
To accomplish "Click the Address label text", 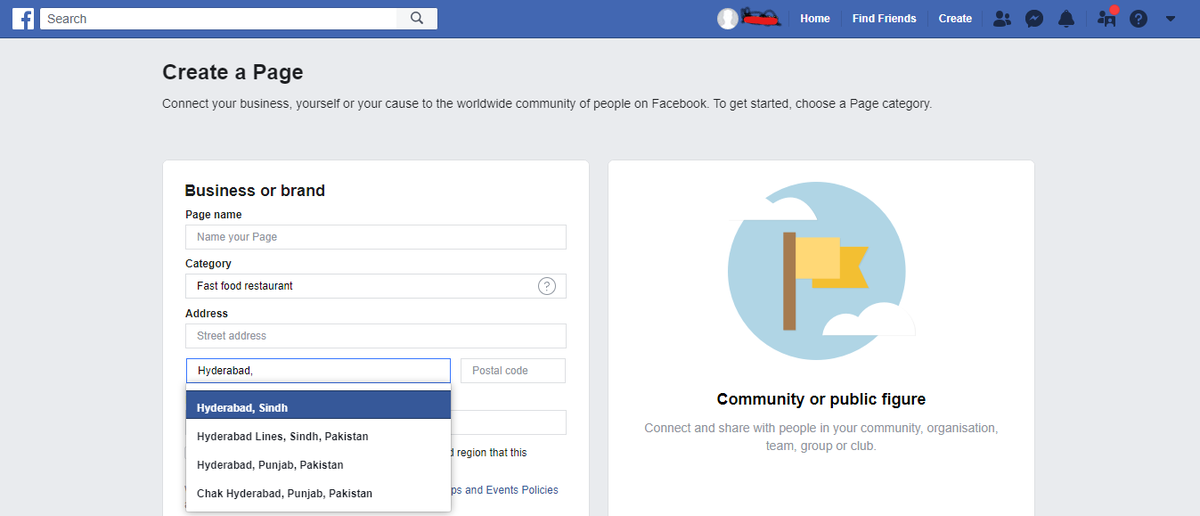I will [x=207, y=313].
